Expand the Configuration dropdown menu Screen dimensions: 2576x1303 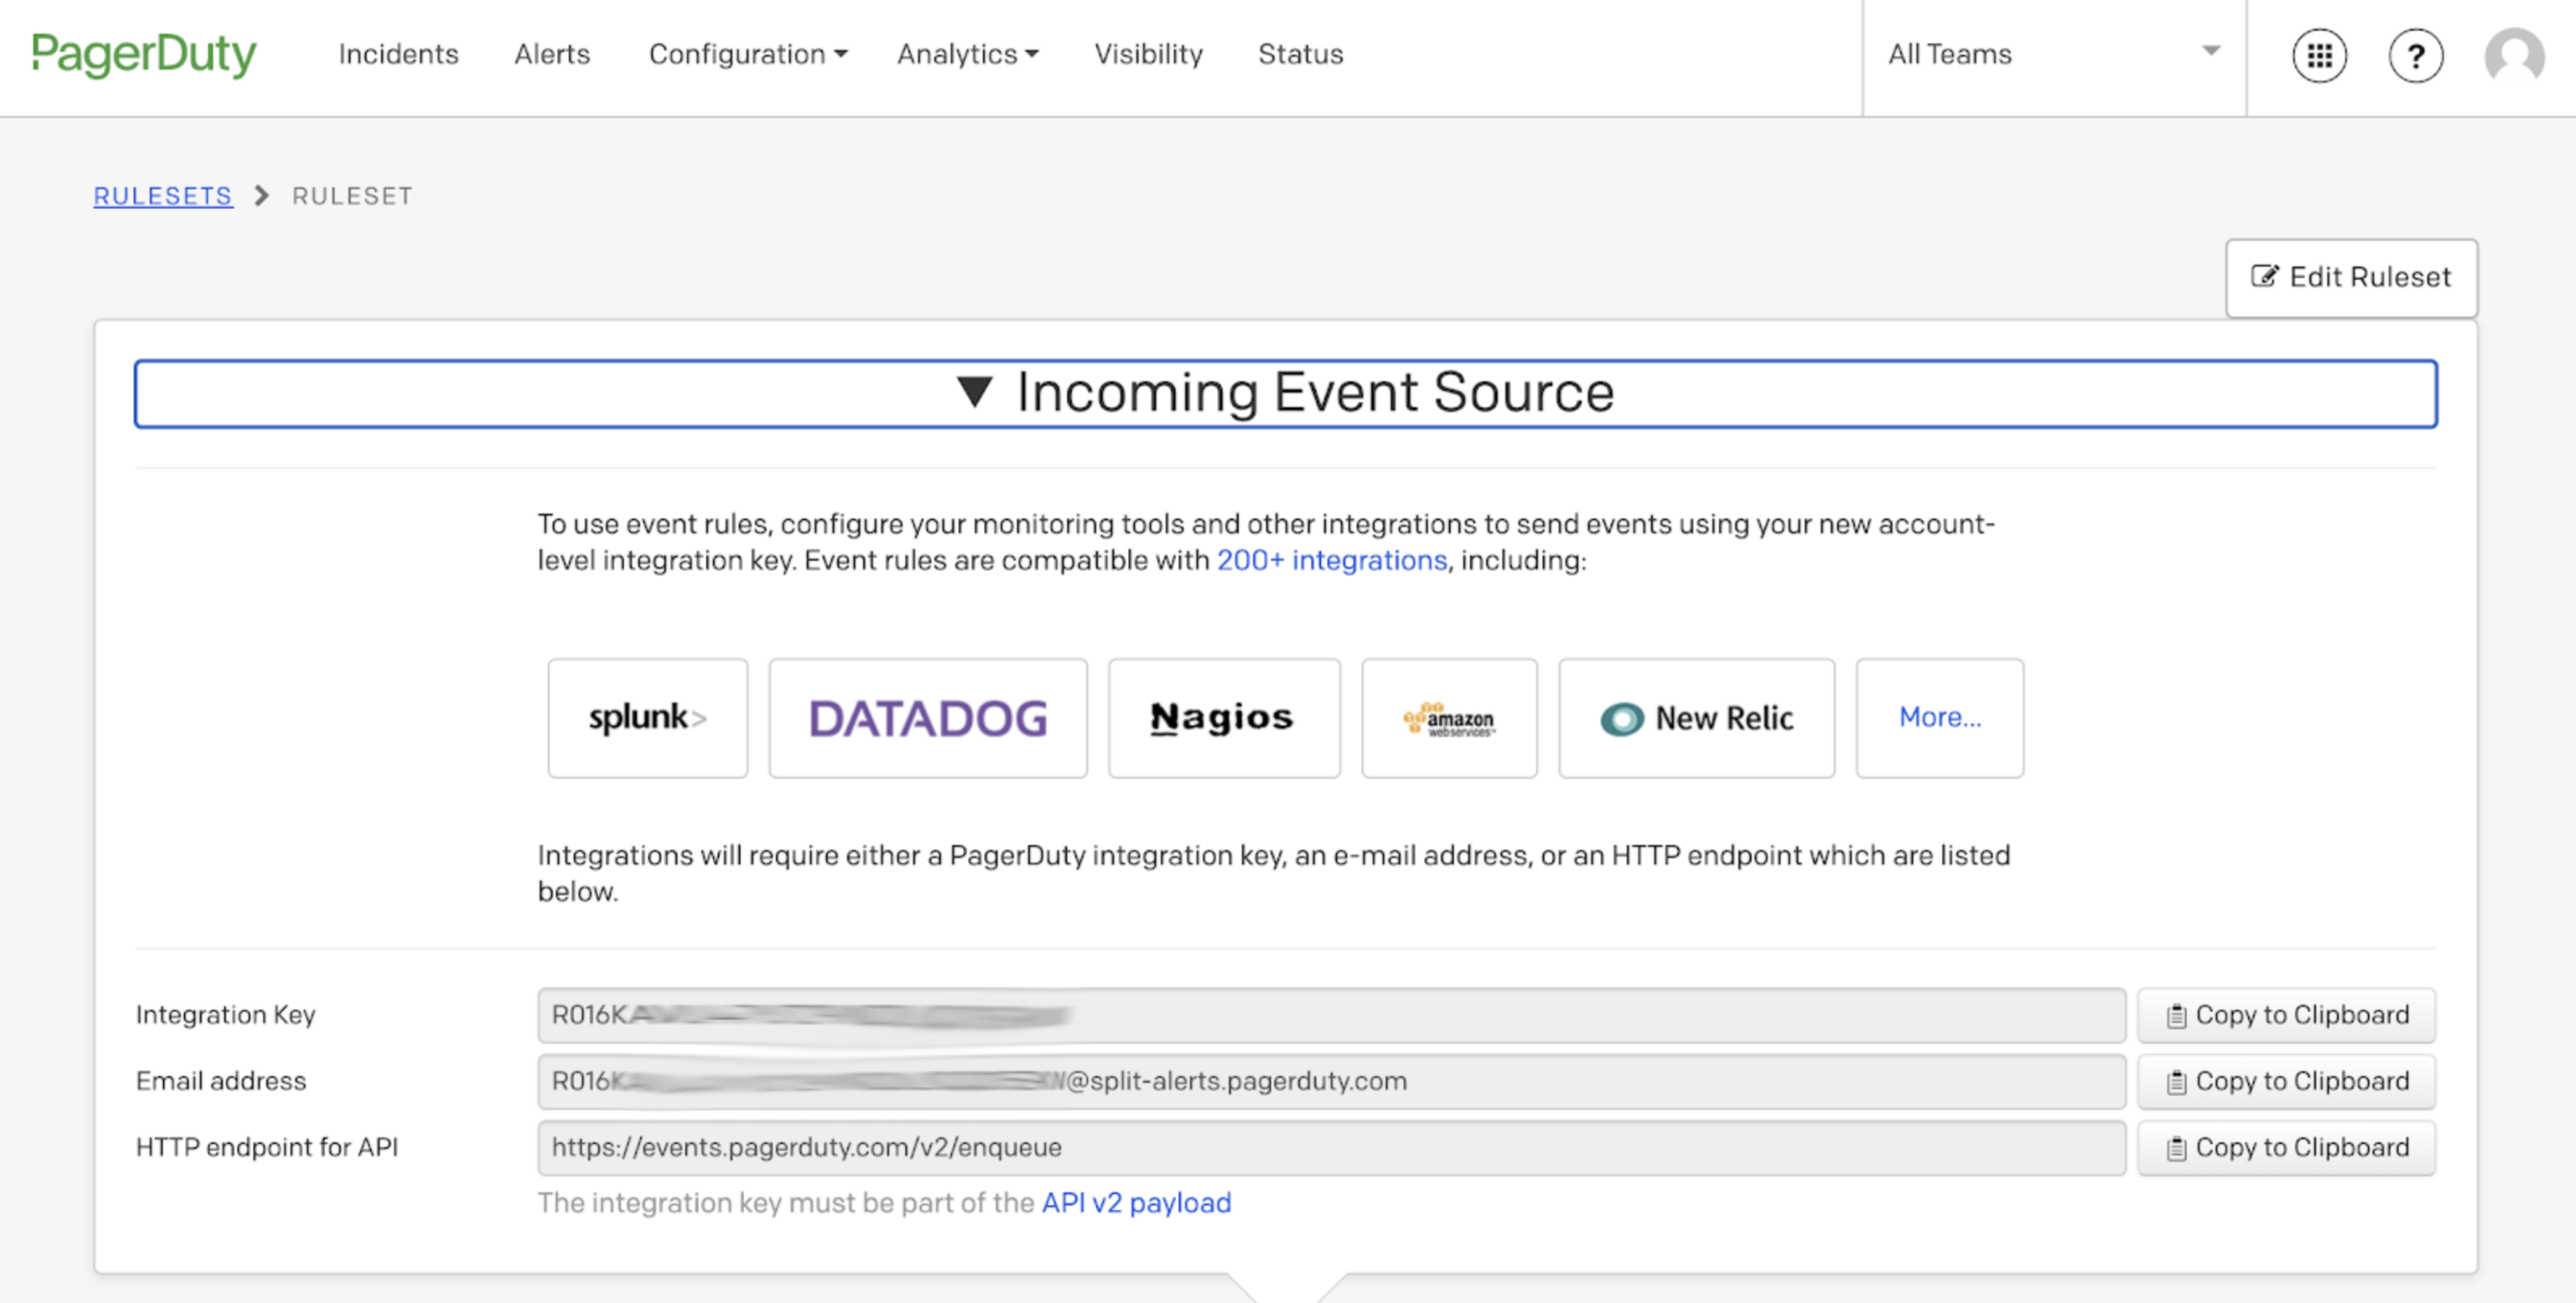[748, 54]
